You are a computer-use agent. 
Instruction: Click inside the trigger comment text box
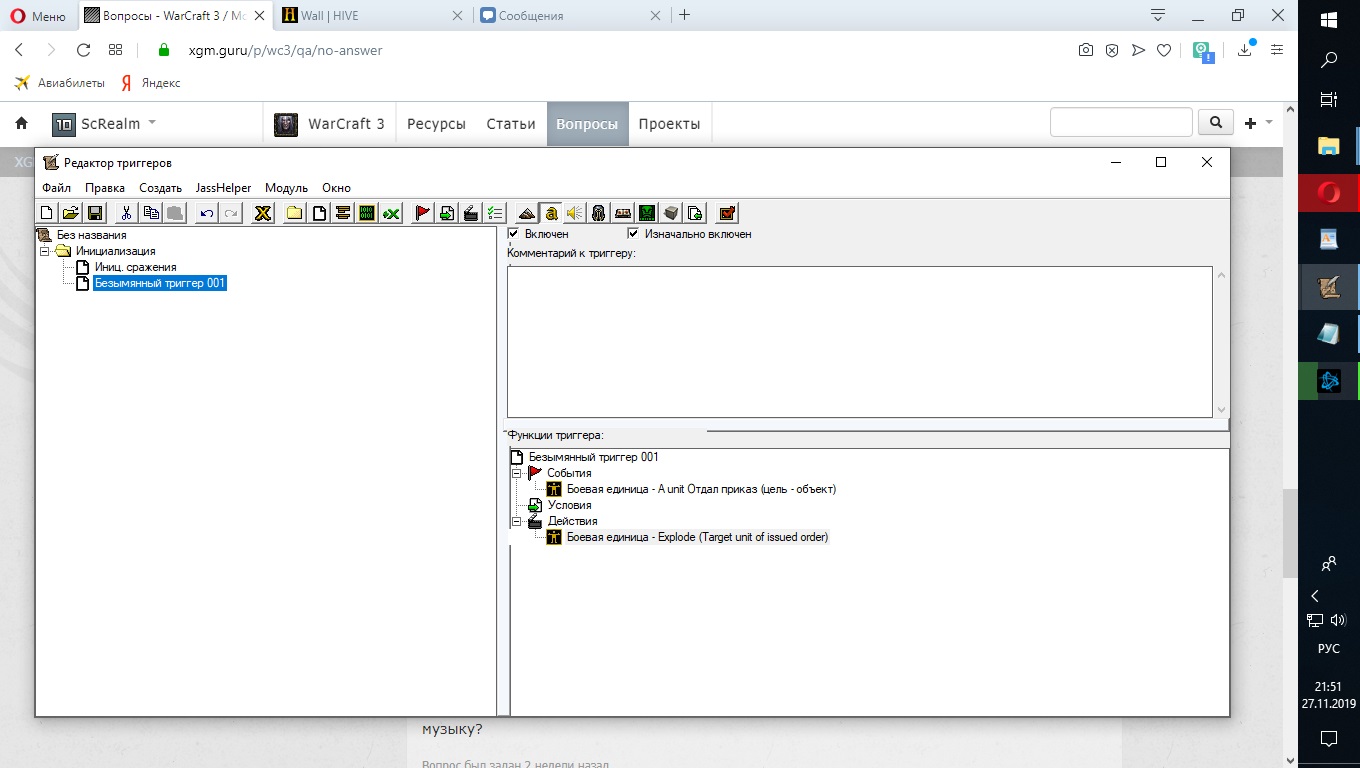pos(860,341)
